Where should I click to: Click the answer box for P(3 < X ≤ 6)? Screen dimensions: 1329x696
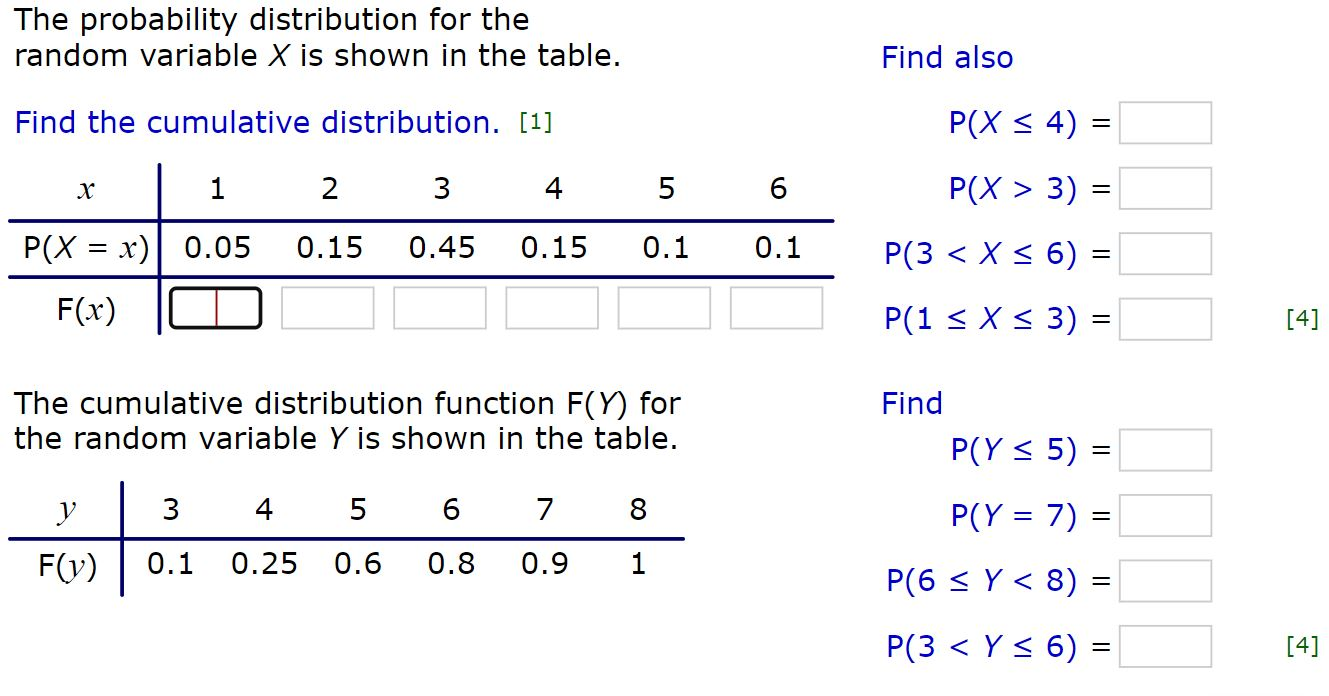click(1165, 253)
